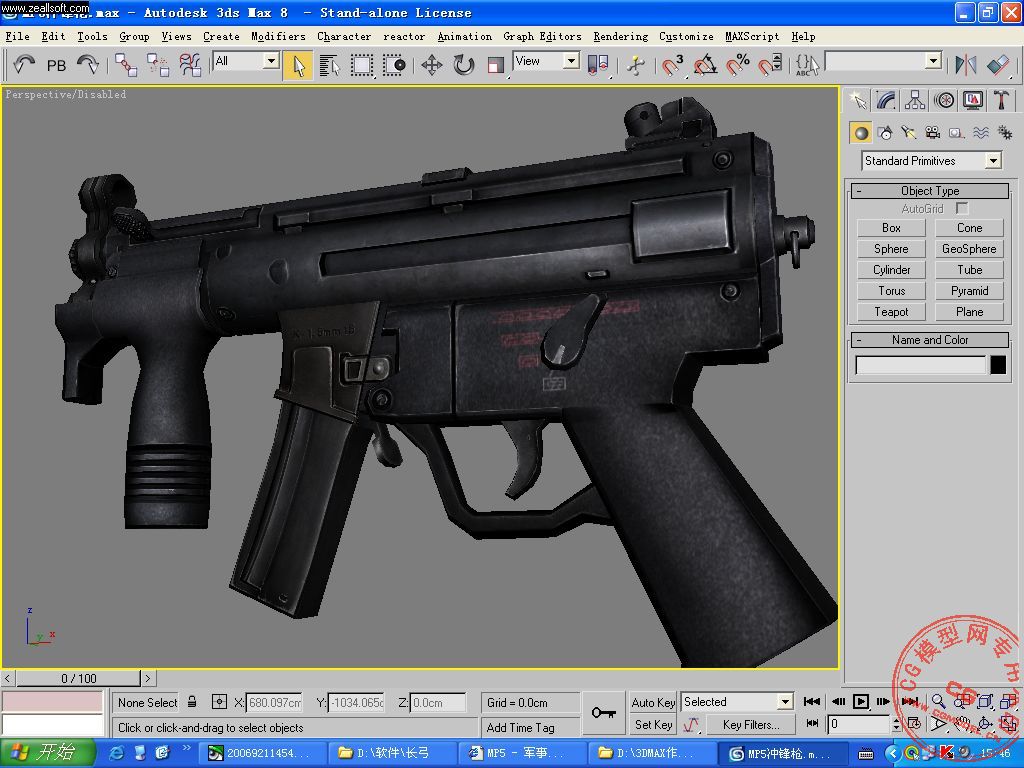Enable the Angle Snap toggle
The height and width of the screenshot is (768, 1024).
click(x=707, y=65)
